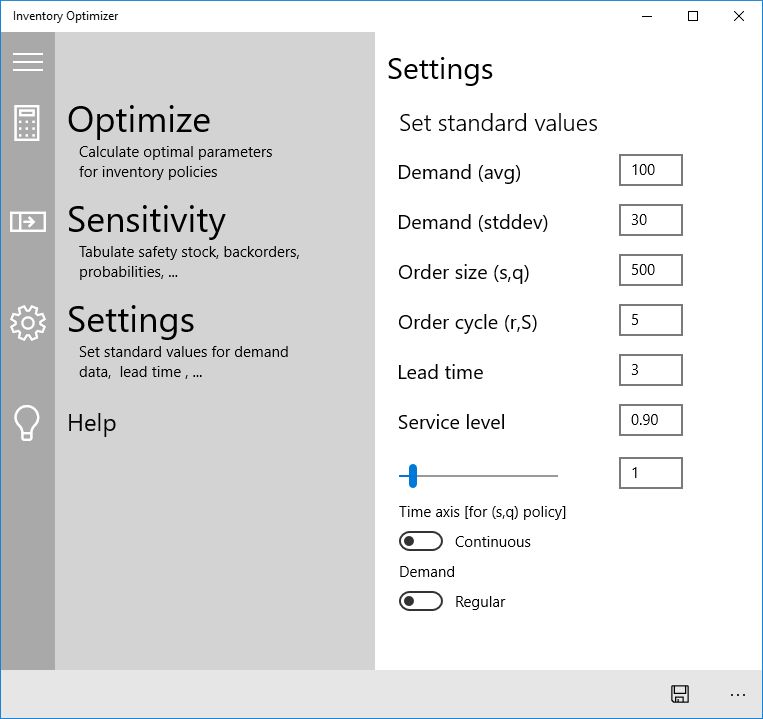Toggle the Continuous time axis switch
This screenshot has height=719, width=763.
pos(420,542)
